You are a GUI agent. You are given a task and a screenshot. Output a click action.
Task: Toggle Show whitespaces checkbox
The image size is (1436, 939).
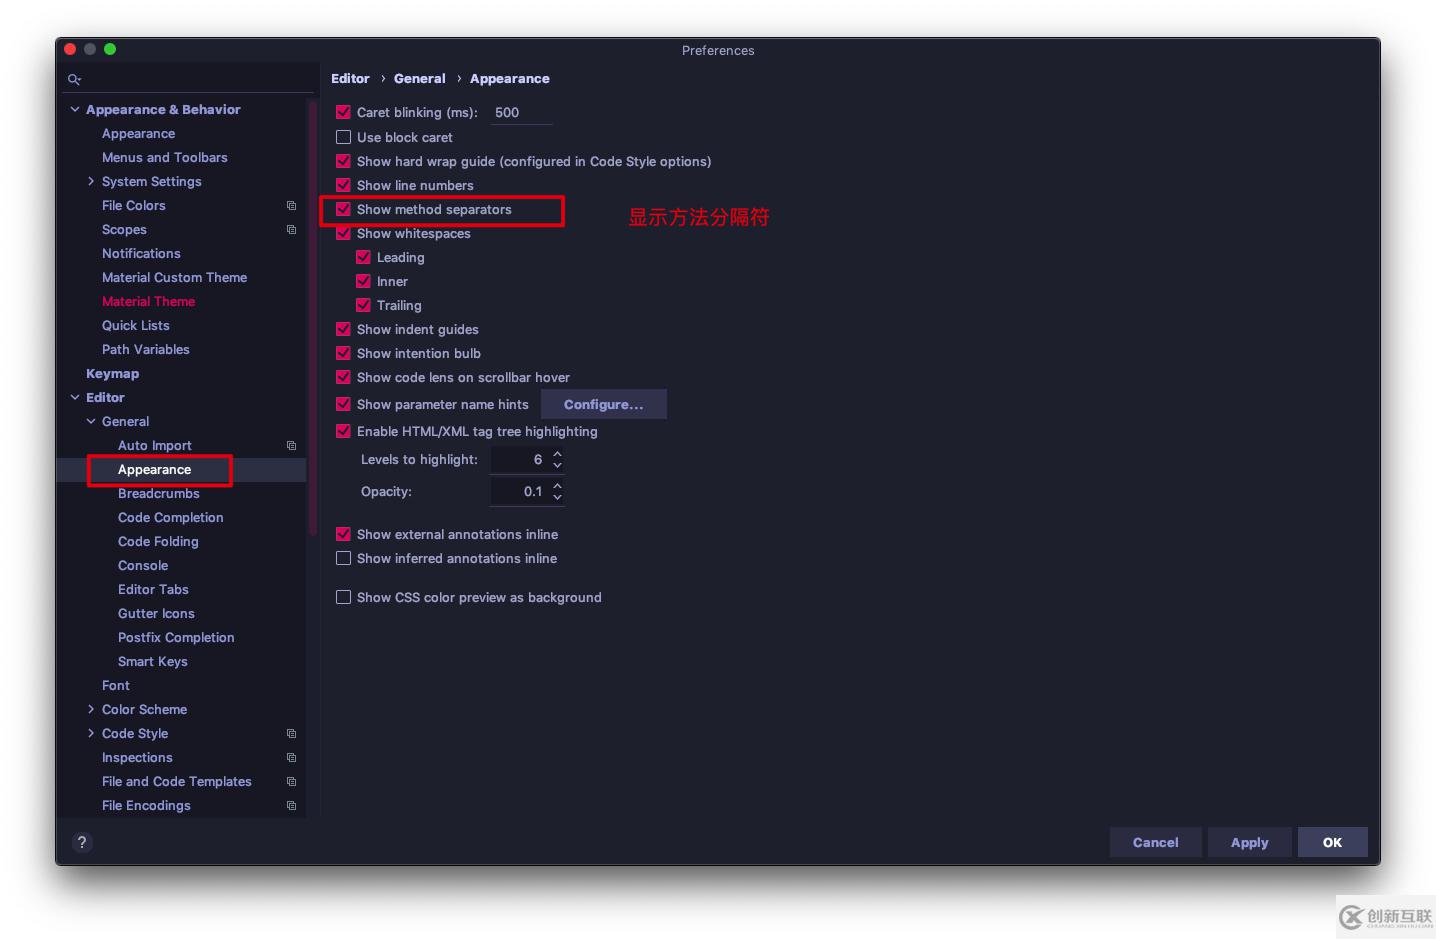pos(343,233)
